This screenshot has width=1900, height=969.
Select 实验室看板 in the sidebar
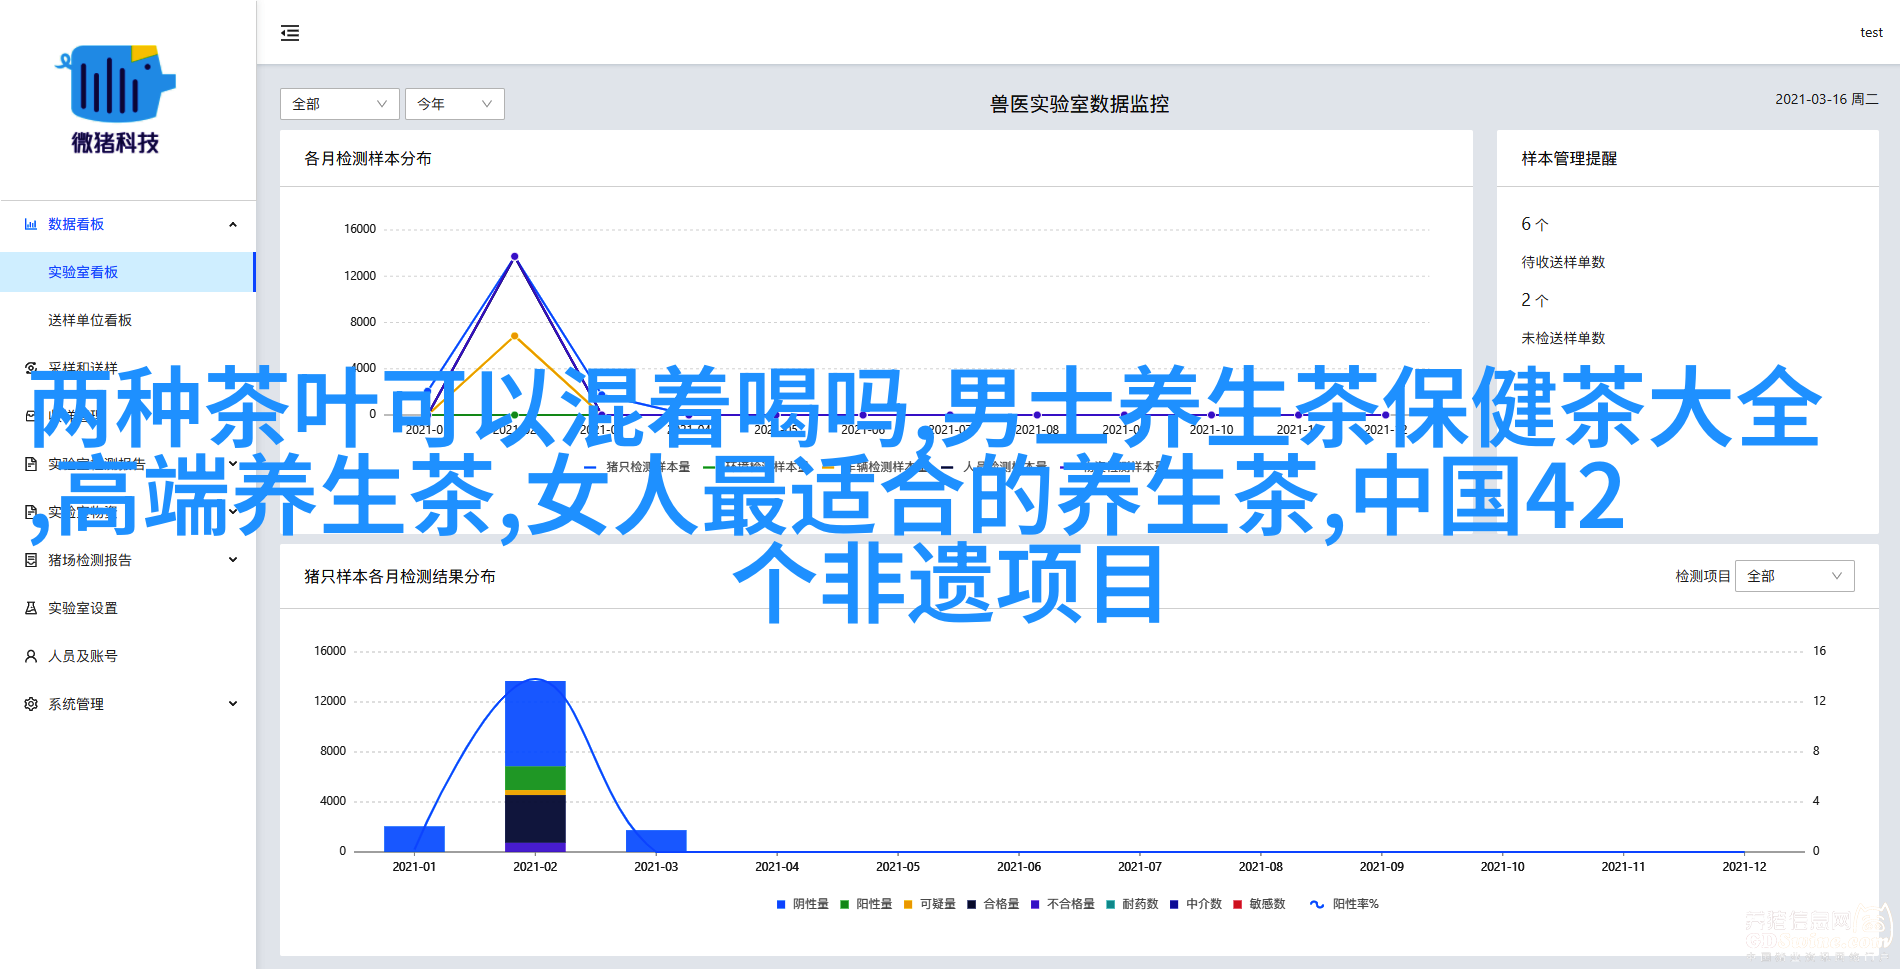click(x=83, y=272)
